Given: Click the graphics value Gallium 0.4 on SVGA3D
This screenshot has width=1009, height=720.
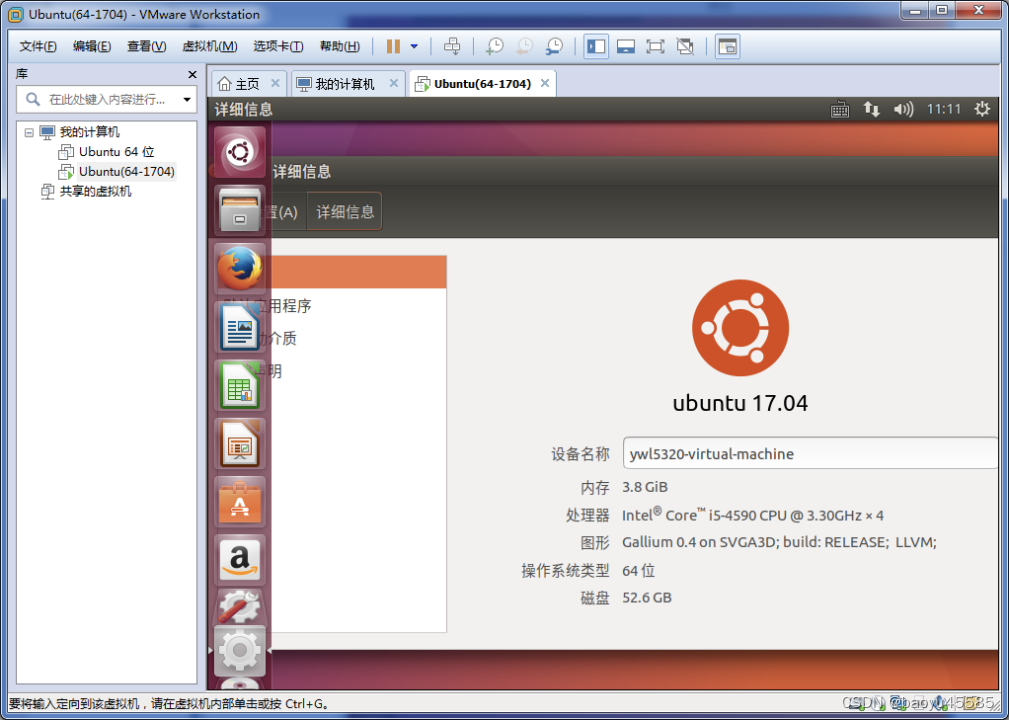Looking at the screenshot, I should (779, 542).
